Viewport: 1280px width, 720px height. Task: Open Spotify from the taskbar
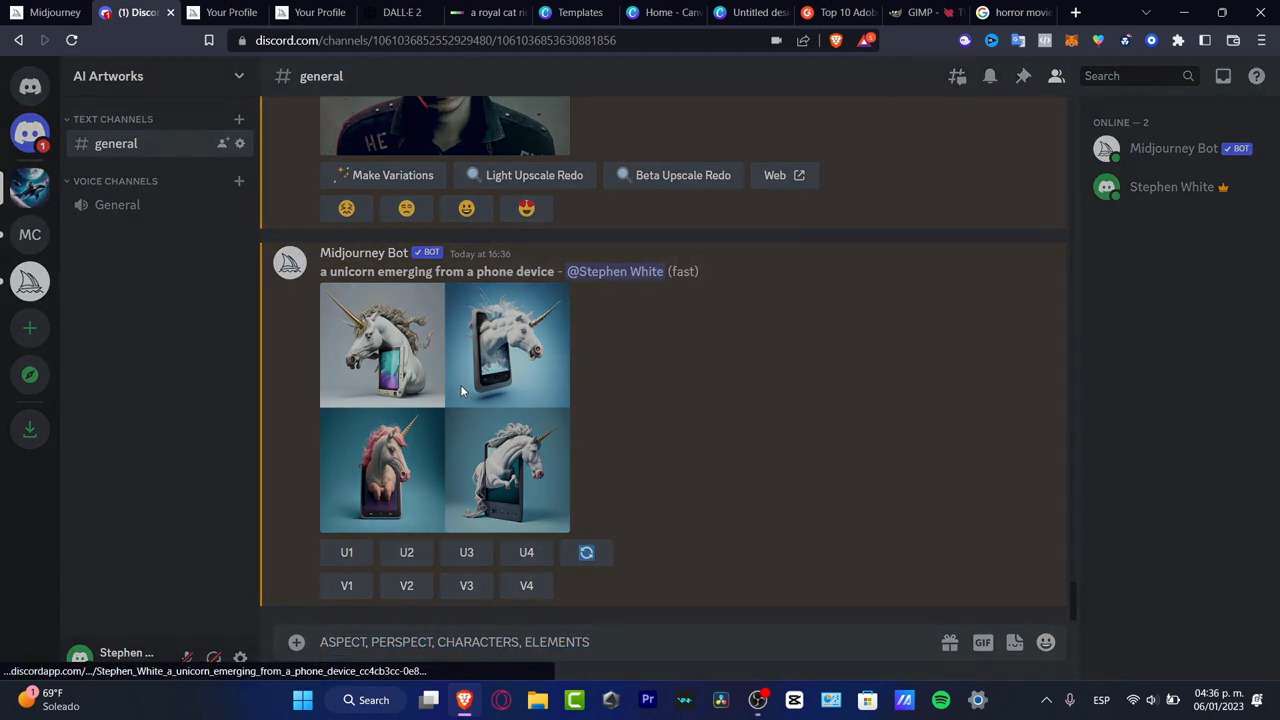[941, 700]
